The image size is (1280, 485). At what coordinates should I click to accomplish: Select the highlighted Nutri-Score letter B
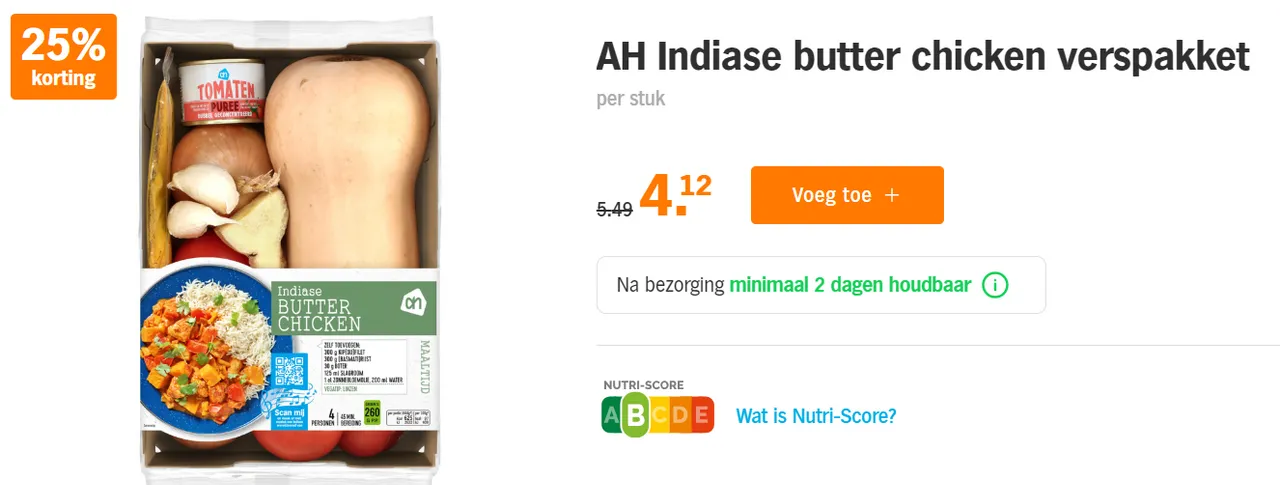[636, 416]
